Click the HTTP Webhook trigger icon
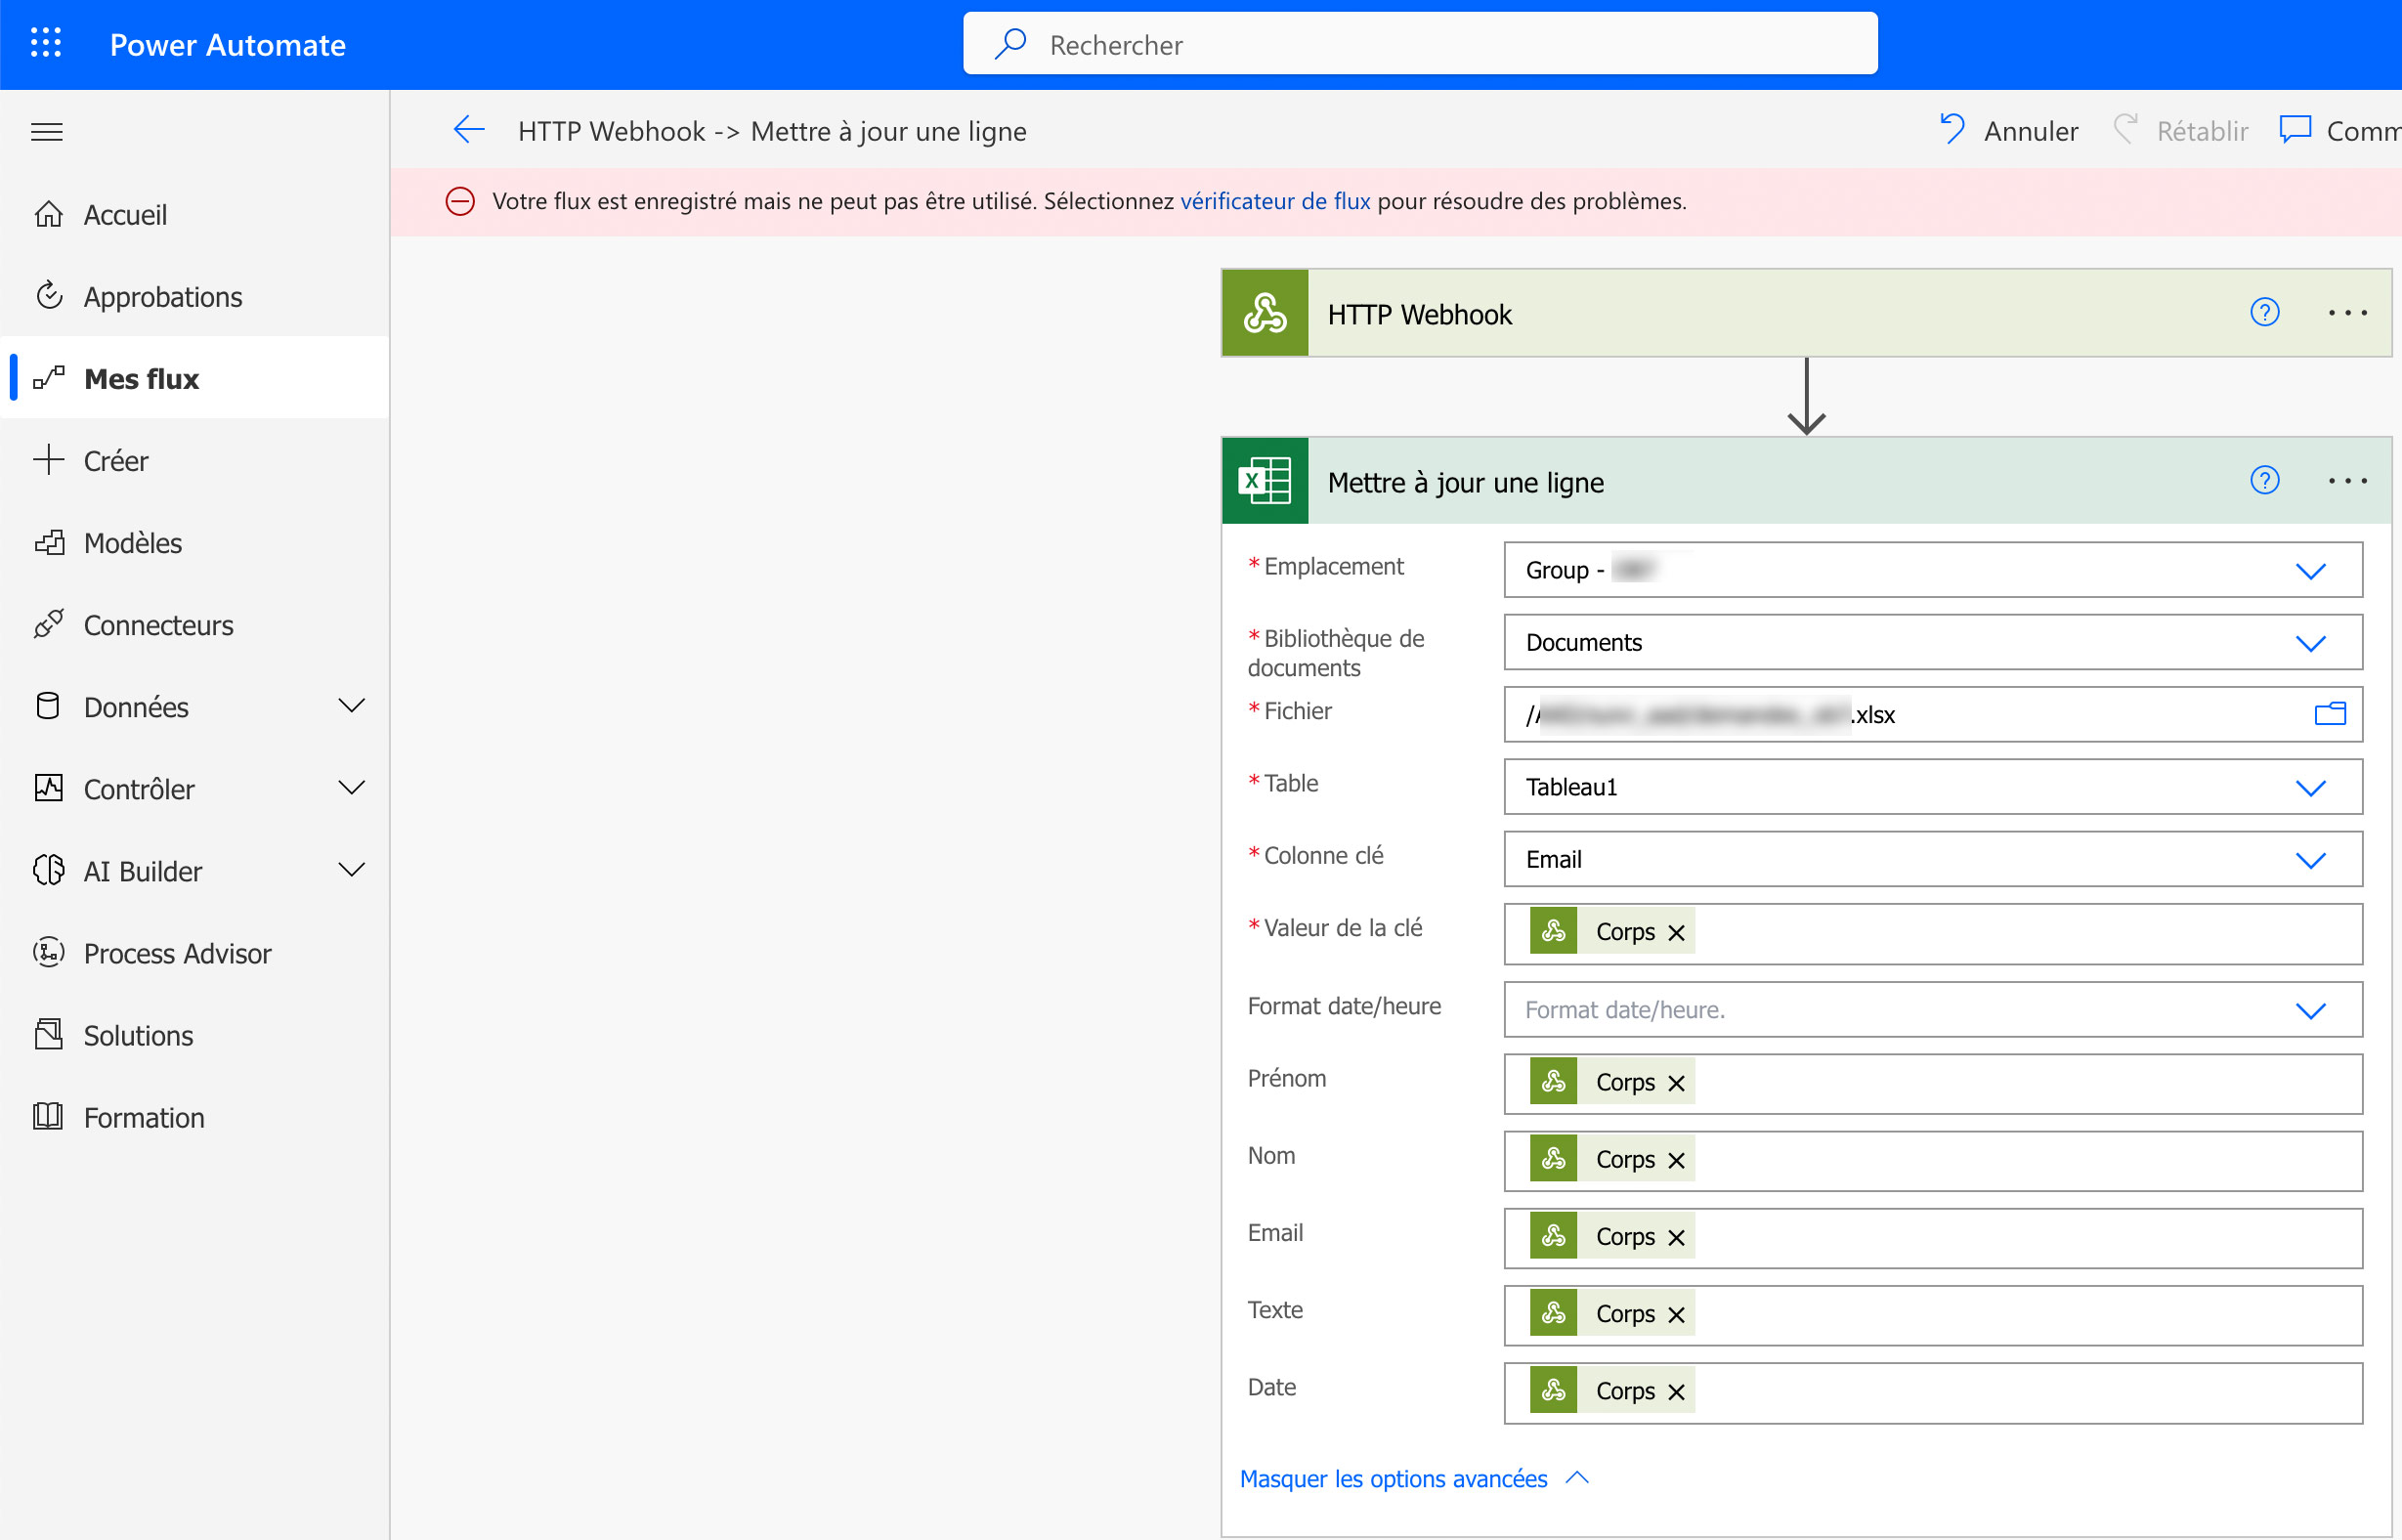 click(x=1265, y=313)
